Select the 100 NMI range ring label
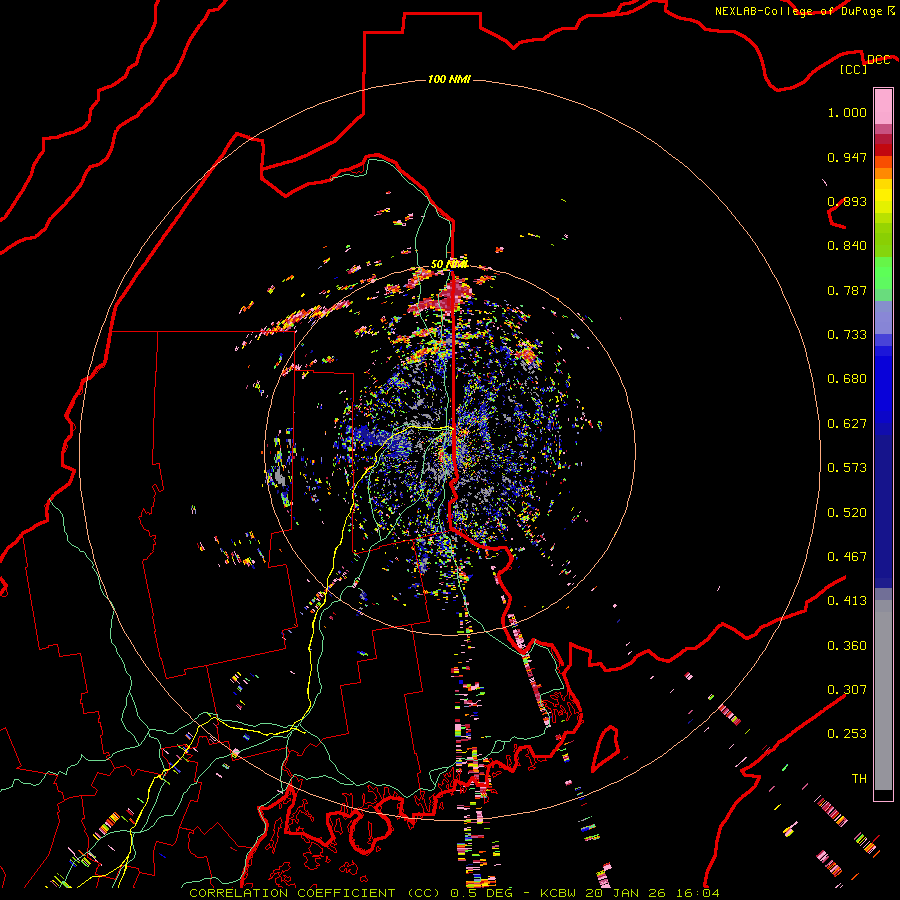Image resolution: width=900 pixels, height=900 pixels. click(449, 79)
